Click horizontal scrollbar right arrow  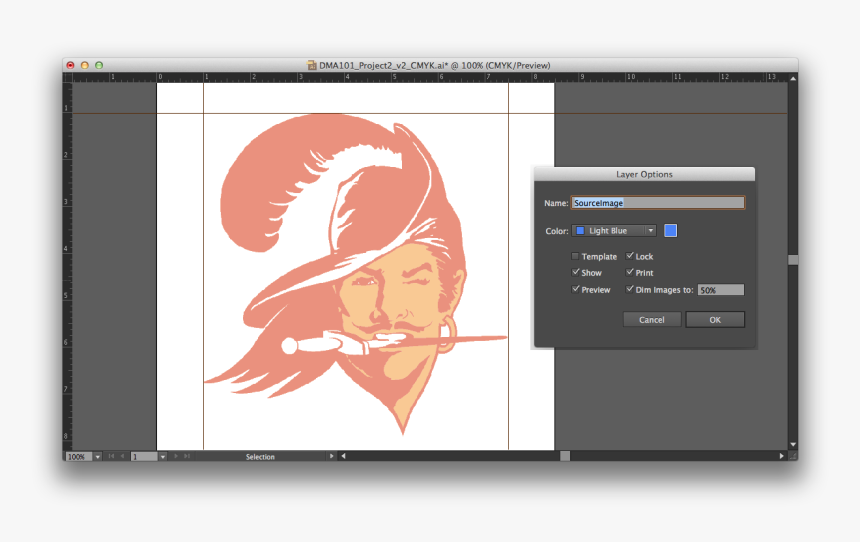pos(782,456)
